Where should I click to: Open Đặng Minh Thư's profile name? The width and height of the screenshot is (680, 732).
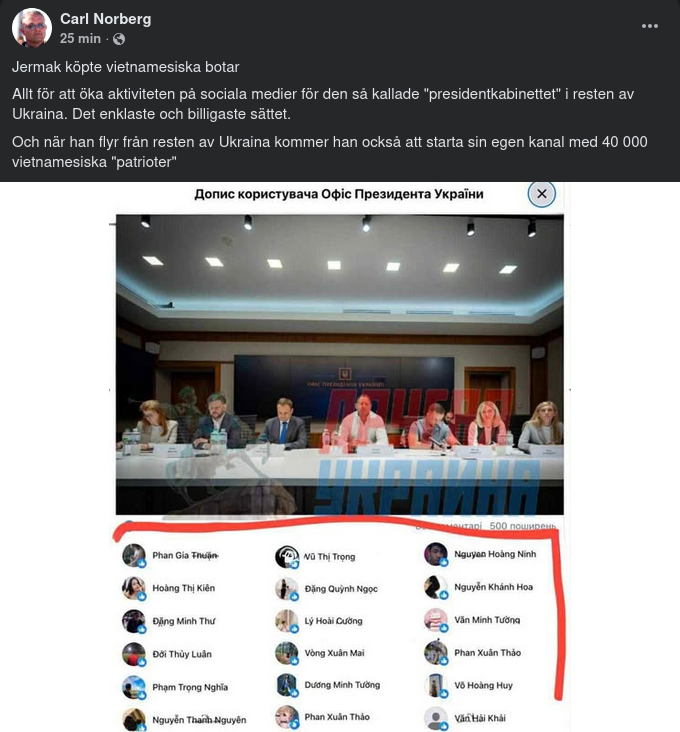coord(184,621)
